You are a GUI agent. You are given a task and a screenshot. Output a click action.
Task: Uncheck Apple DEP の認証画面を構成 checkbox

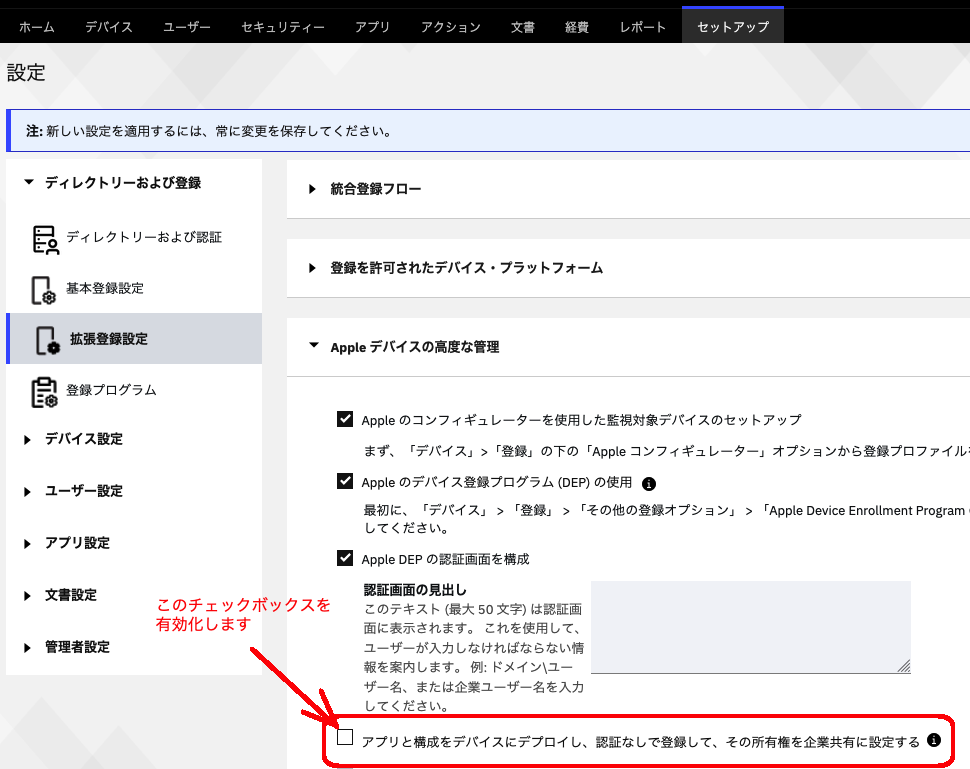[345, 558]
